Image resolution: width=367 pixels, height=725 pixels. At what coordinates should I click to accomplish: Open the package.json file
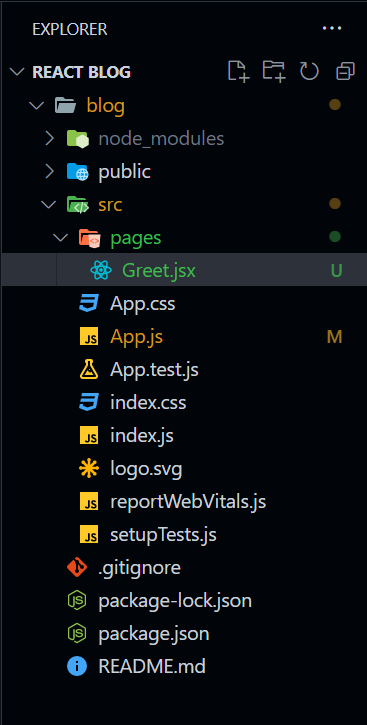pos(153,634)
